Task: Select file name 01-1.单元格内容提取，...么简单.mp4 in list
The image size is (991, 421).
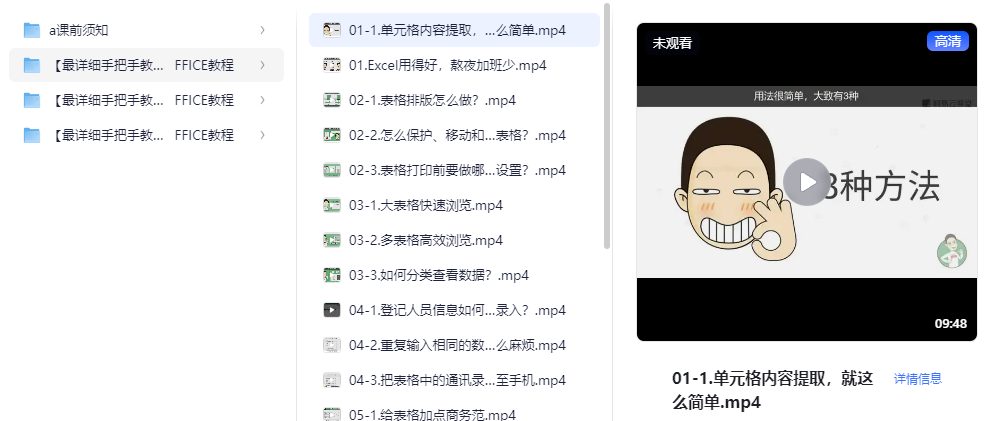Action: (x=457, y=30)
